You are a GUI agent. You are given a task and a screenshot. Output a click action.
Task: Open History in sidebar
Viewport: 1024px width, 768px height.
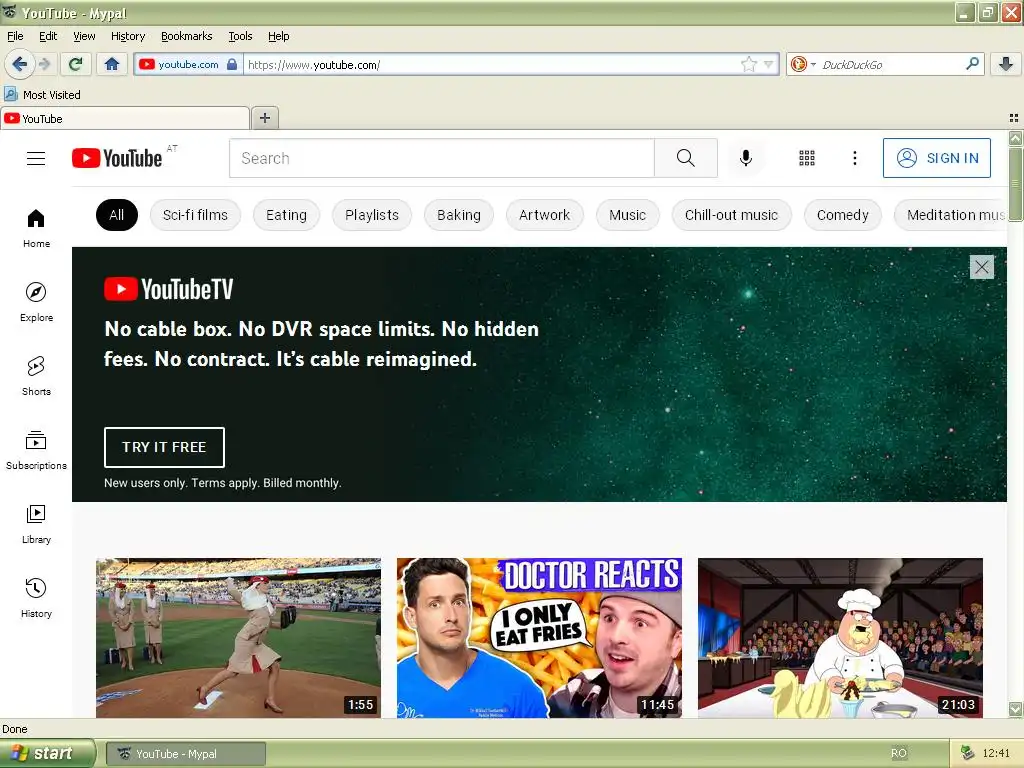click(x=37, y=598)
